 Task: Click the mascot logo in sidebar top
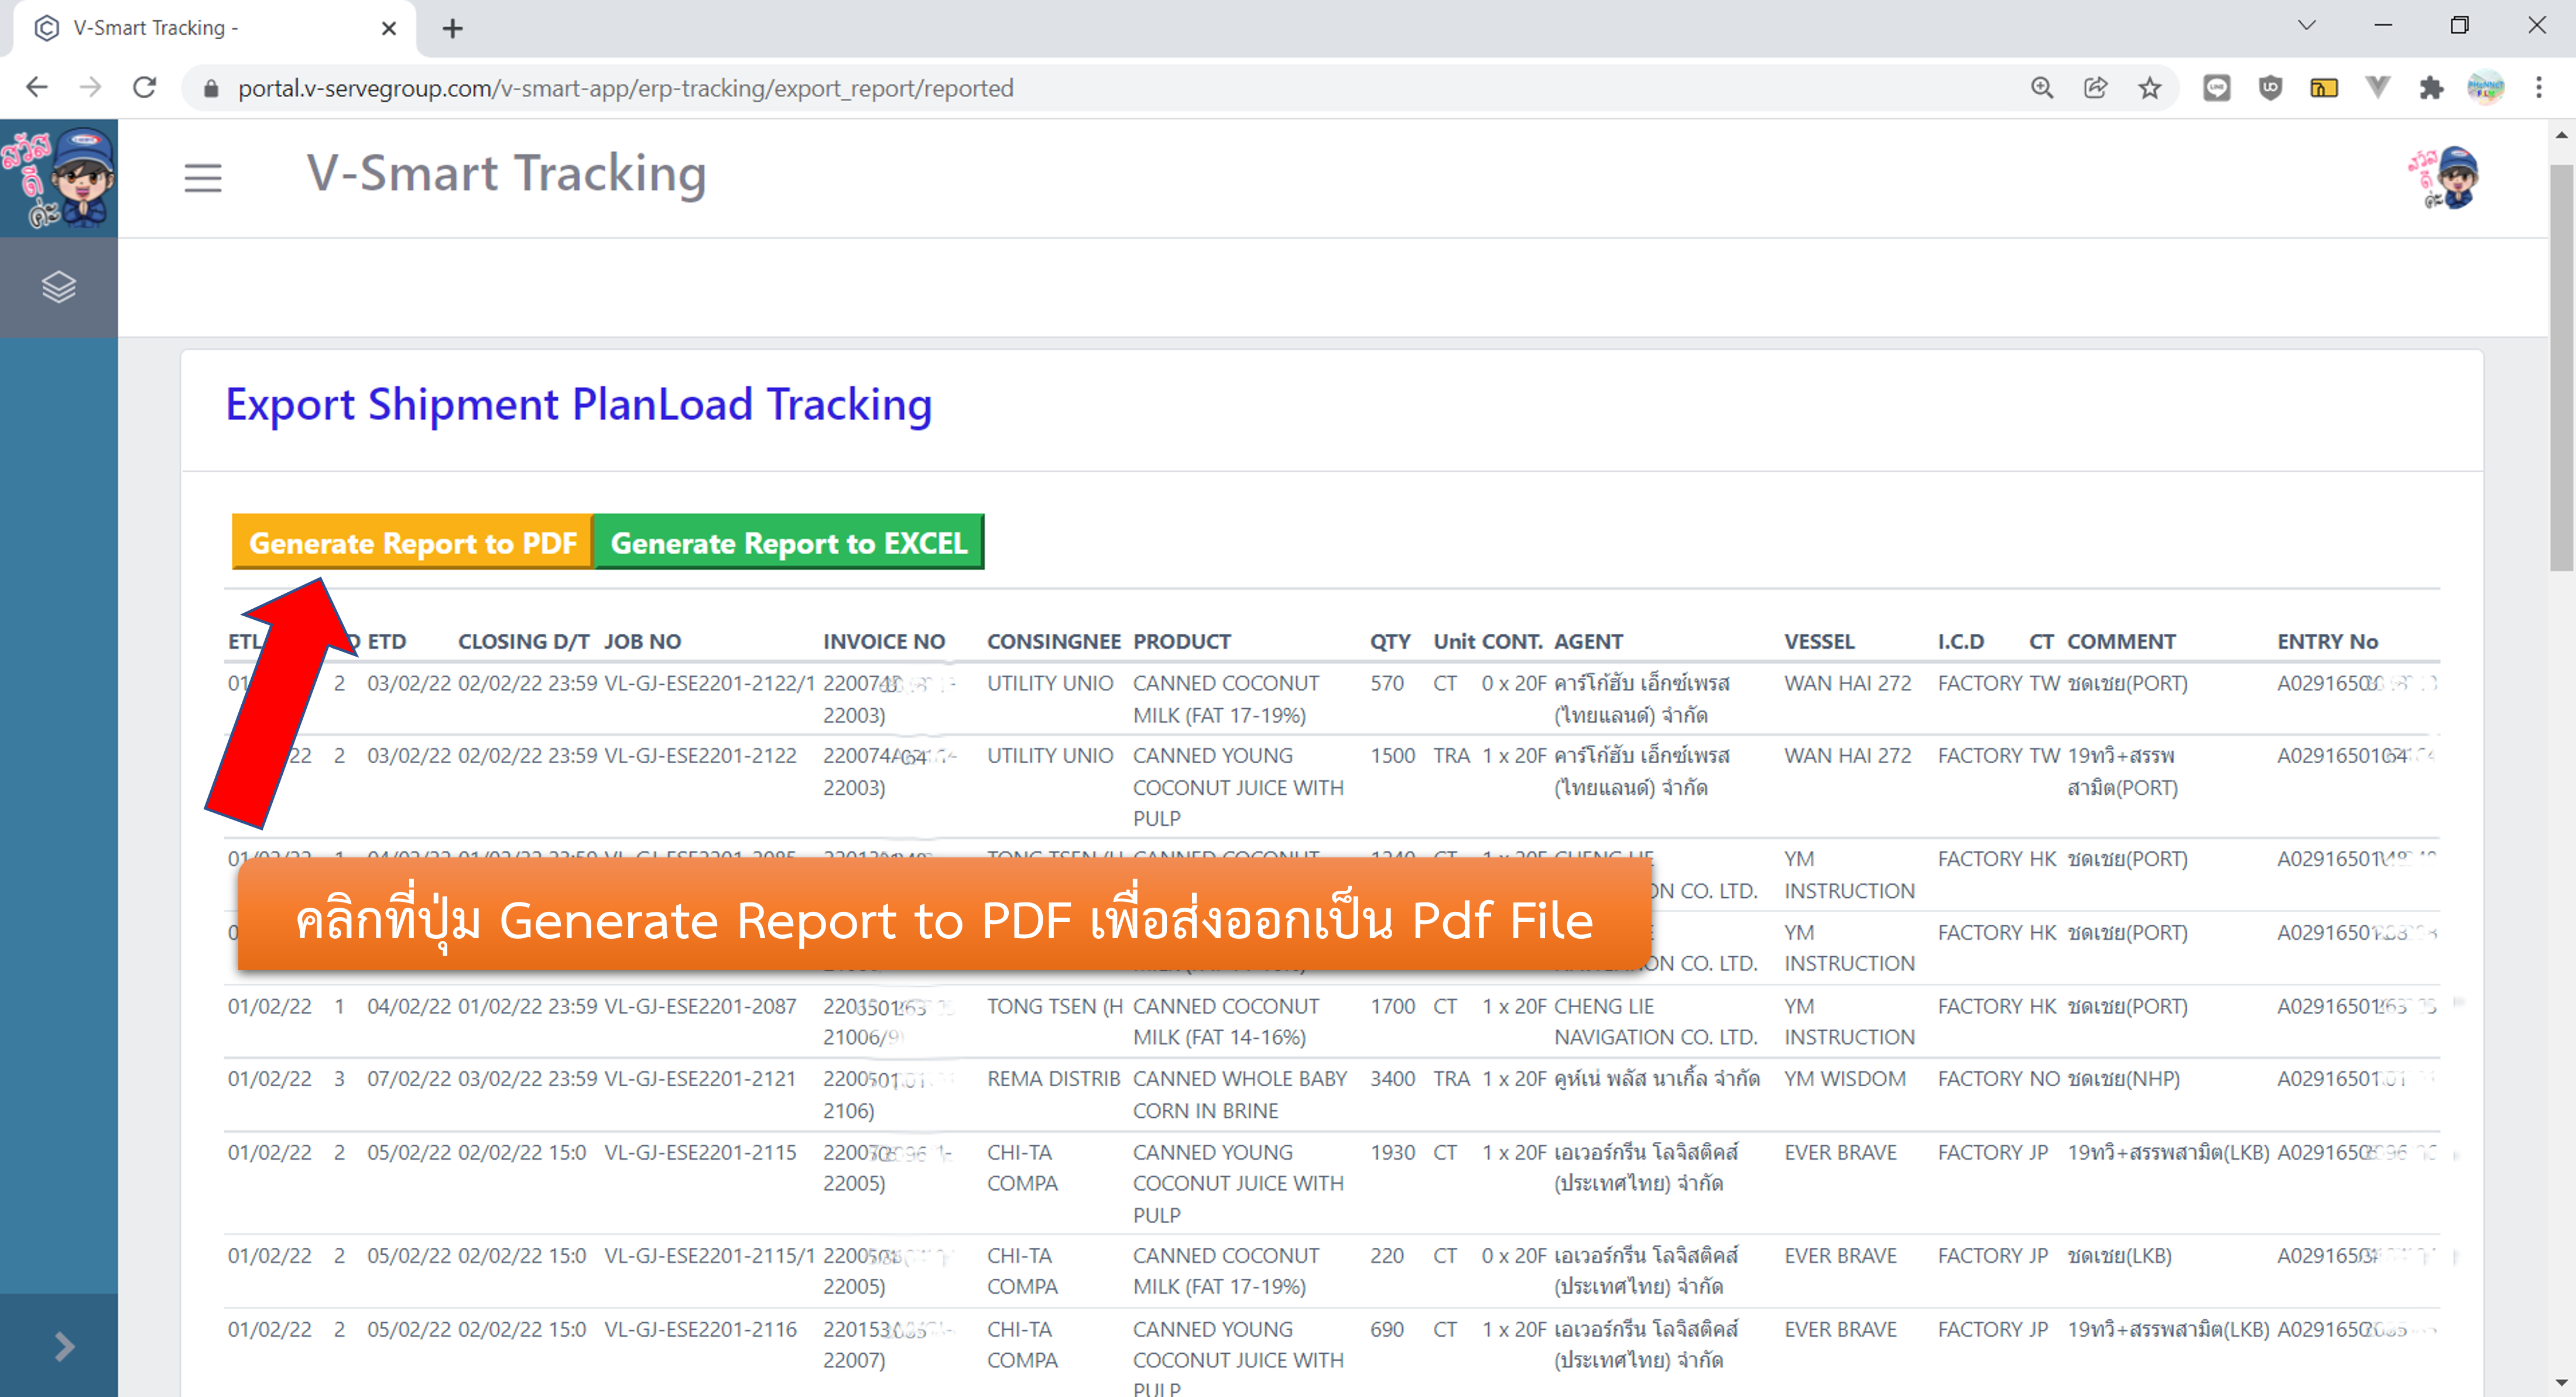[59, 178]
